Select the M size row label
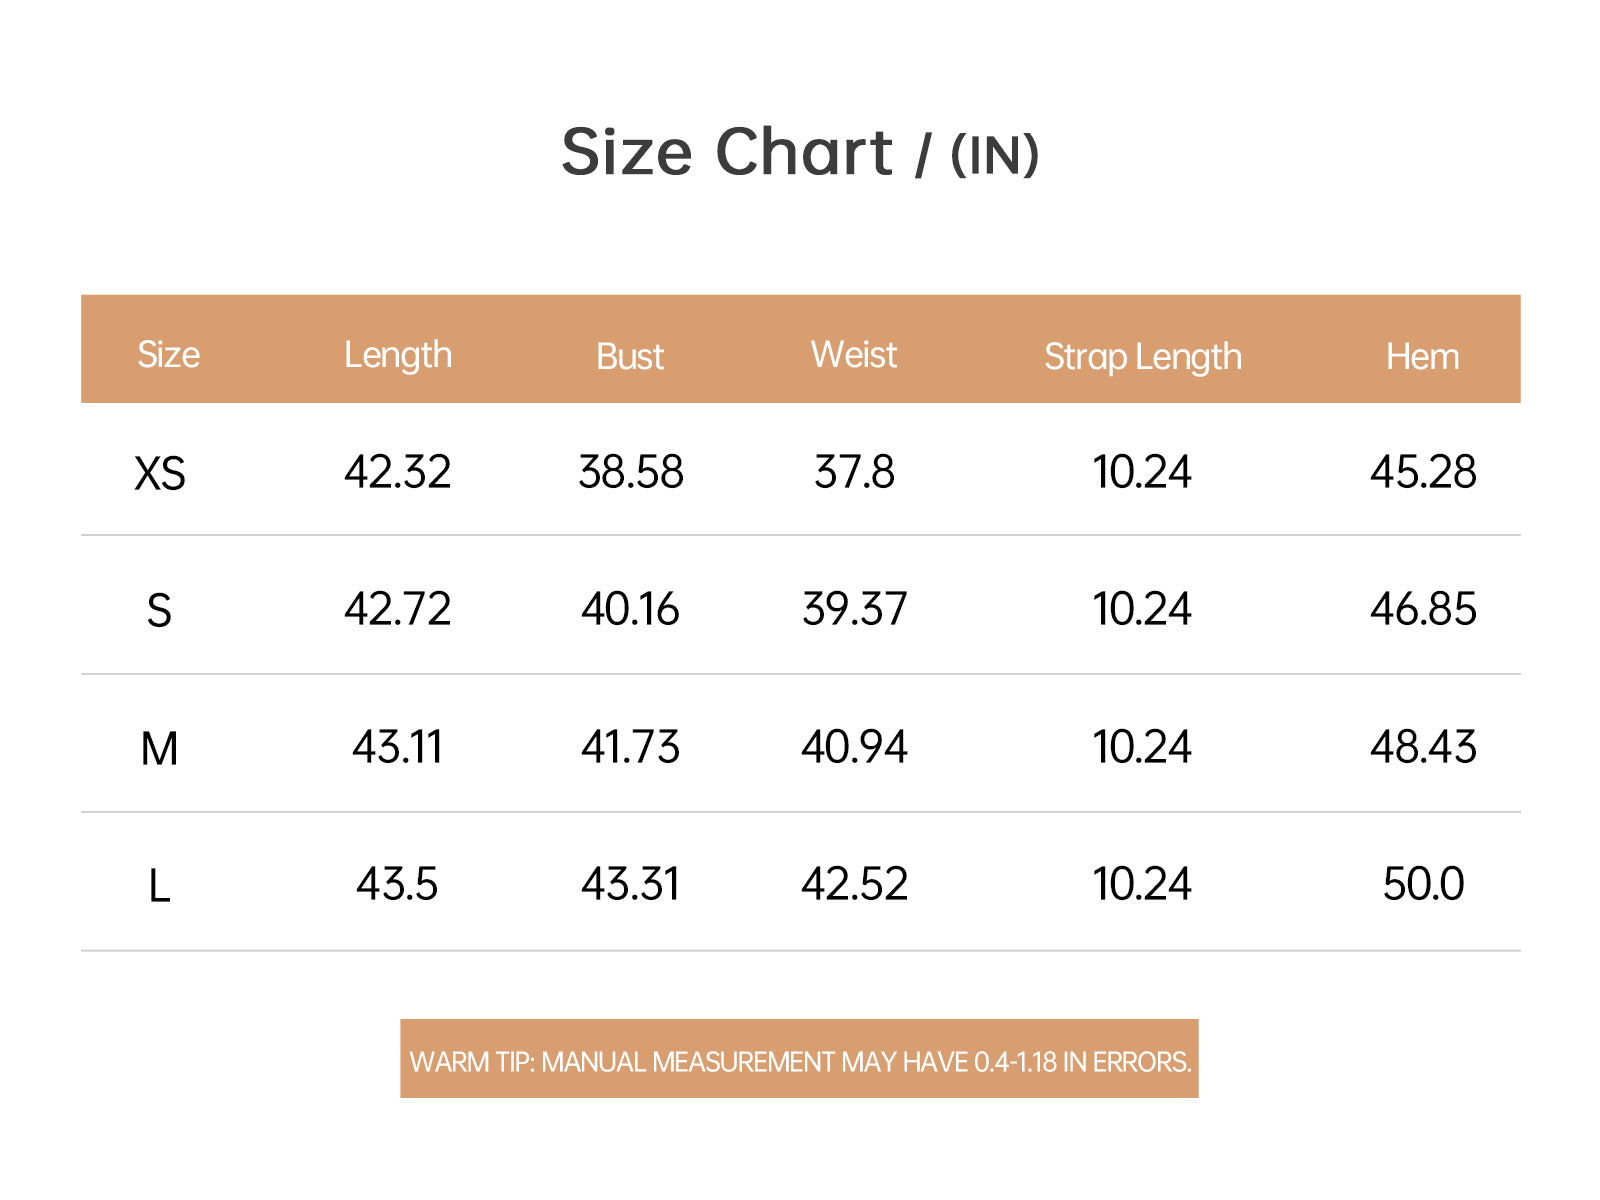 159,748
